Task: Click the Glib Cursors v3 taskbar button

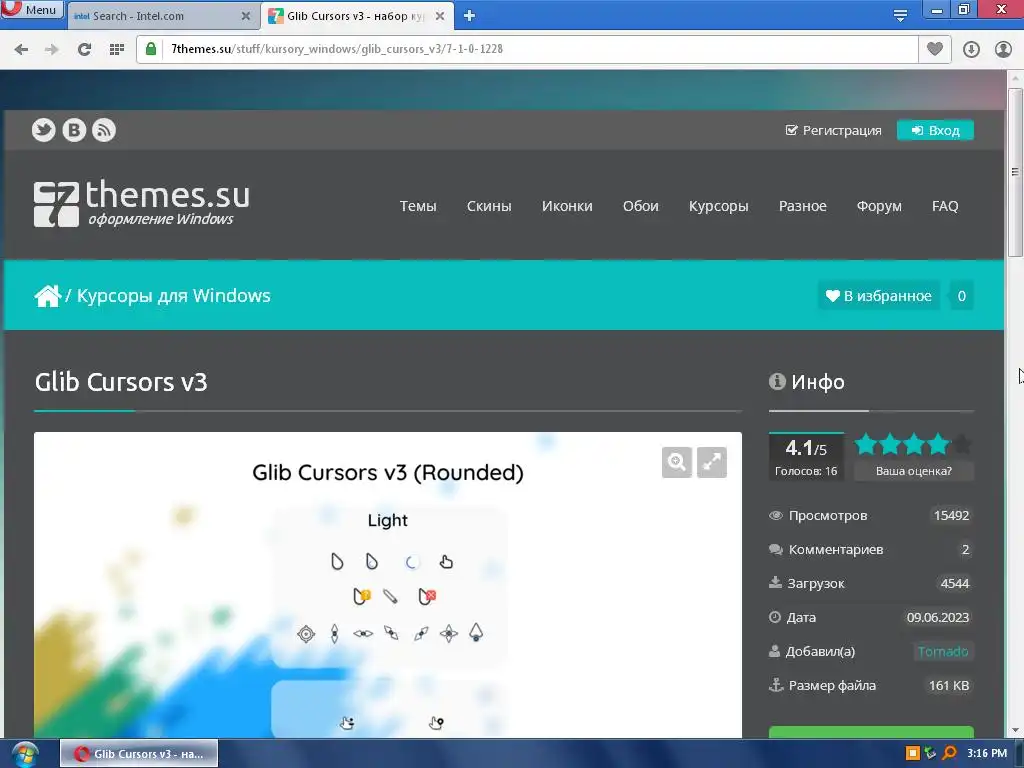Action: point(139,754)
